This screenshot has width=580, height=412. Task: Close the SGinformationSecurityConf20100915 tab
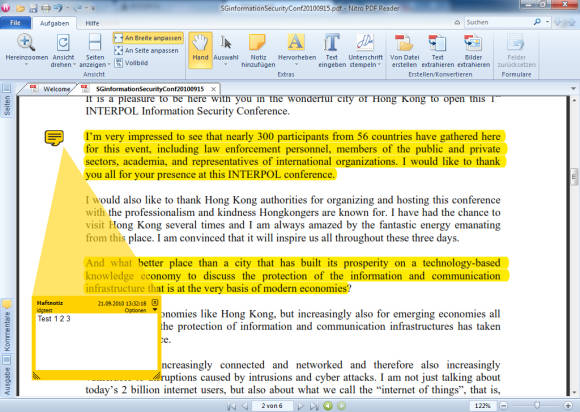[213, 89]
